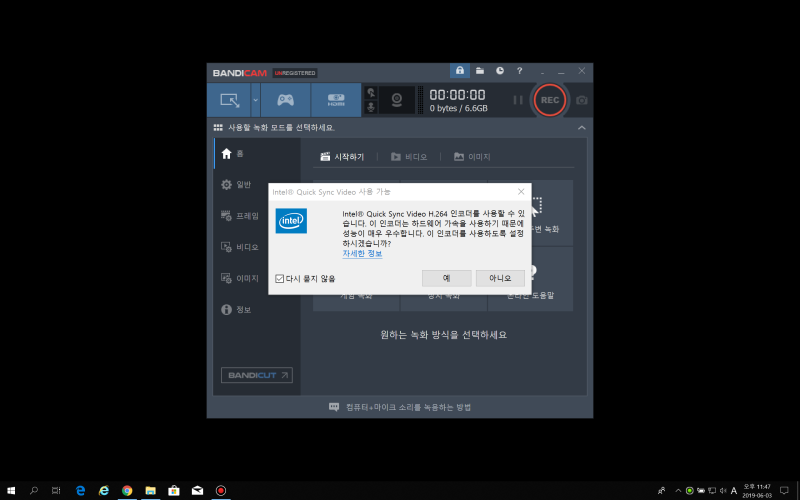Click green circle tray icon
The image size is (800, 500).
click(x=689, y=491)
